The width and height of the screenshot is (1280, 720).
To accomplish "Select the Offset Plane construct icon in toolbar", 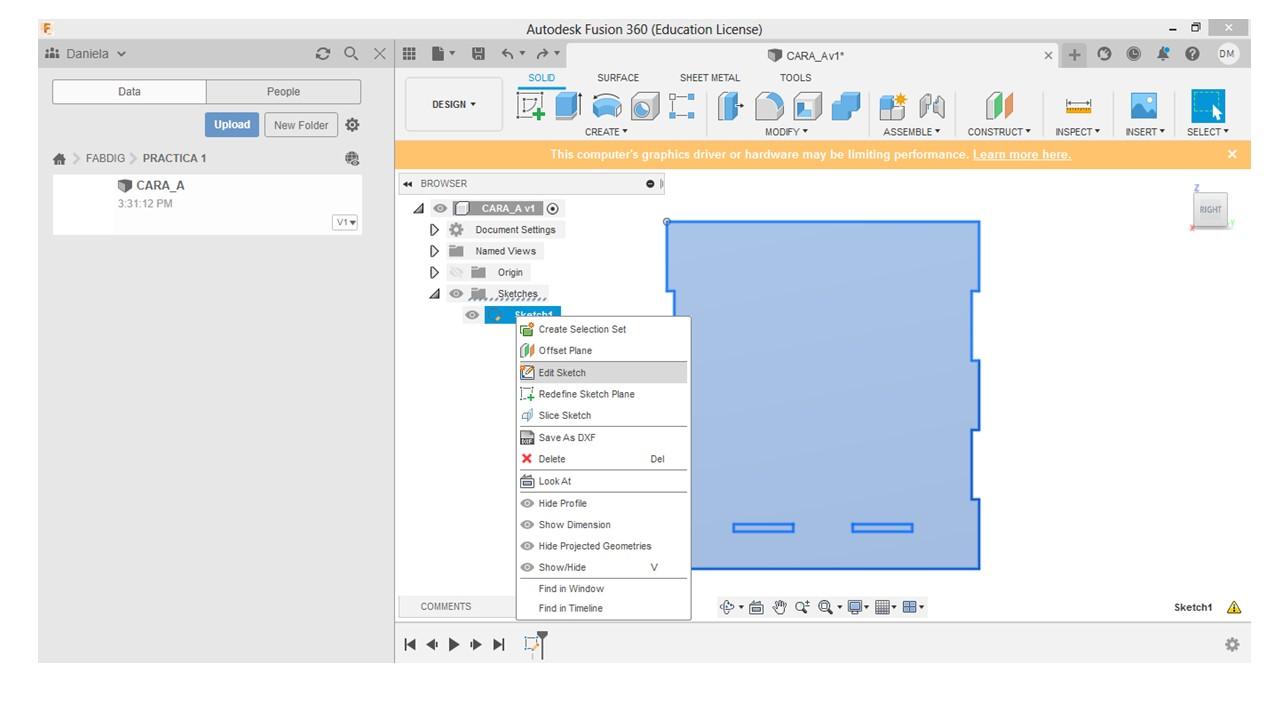I will 999,106.
